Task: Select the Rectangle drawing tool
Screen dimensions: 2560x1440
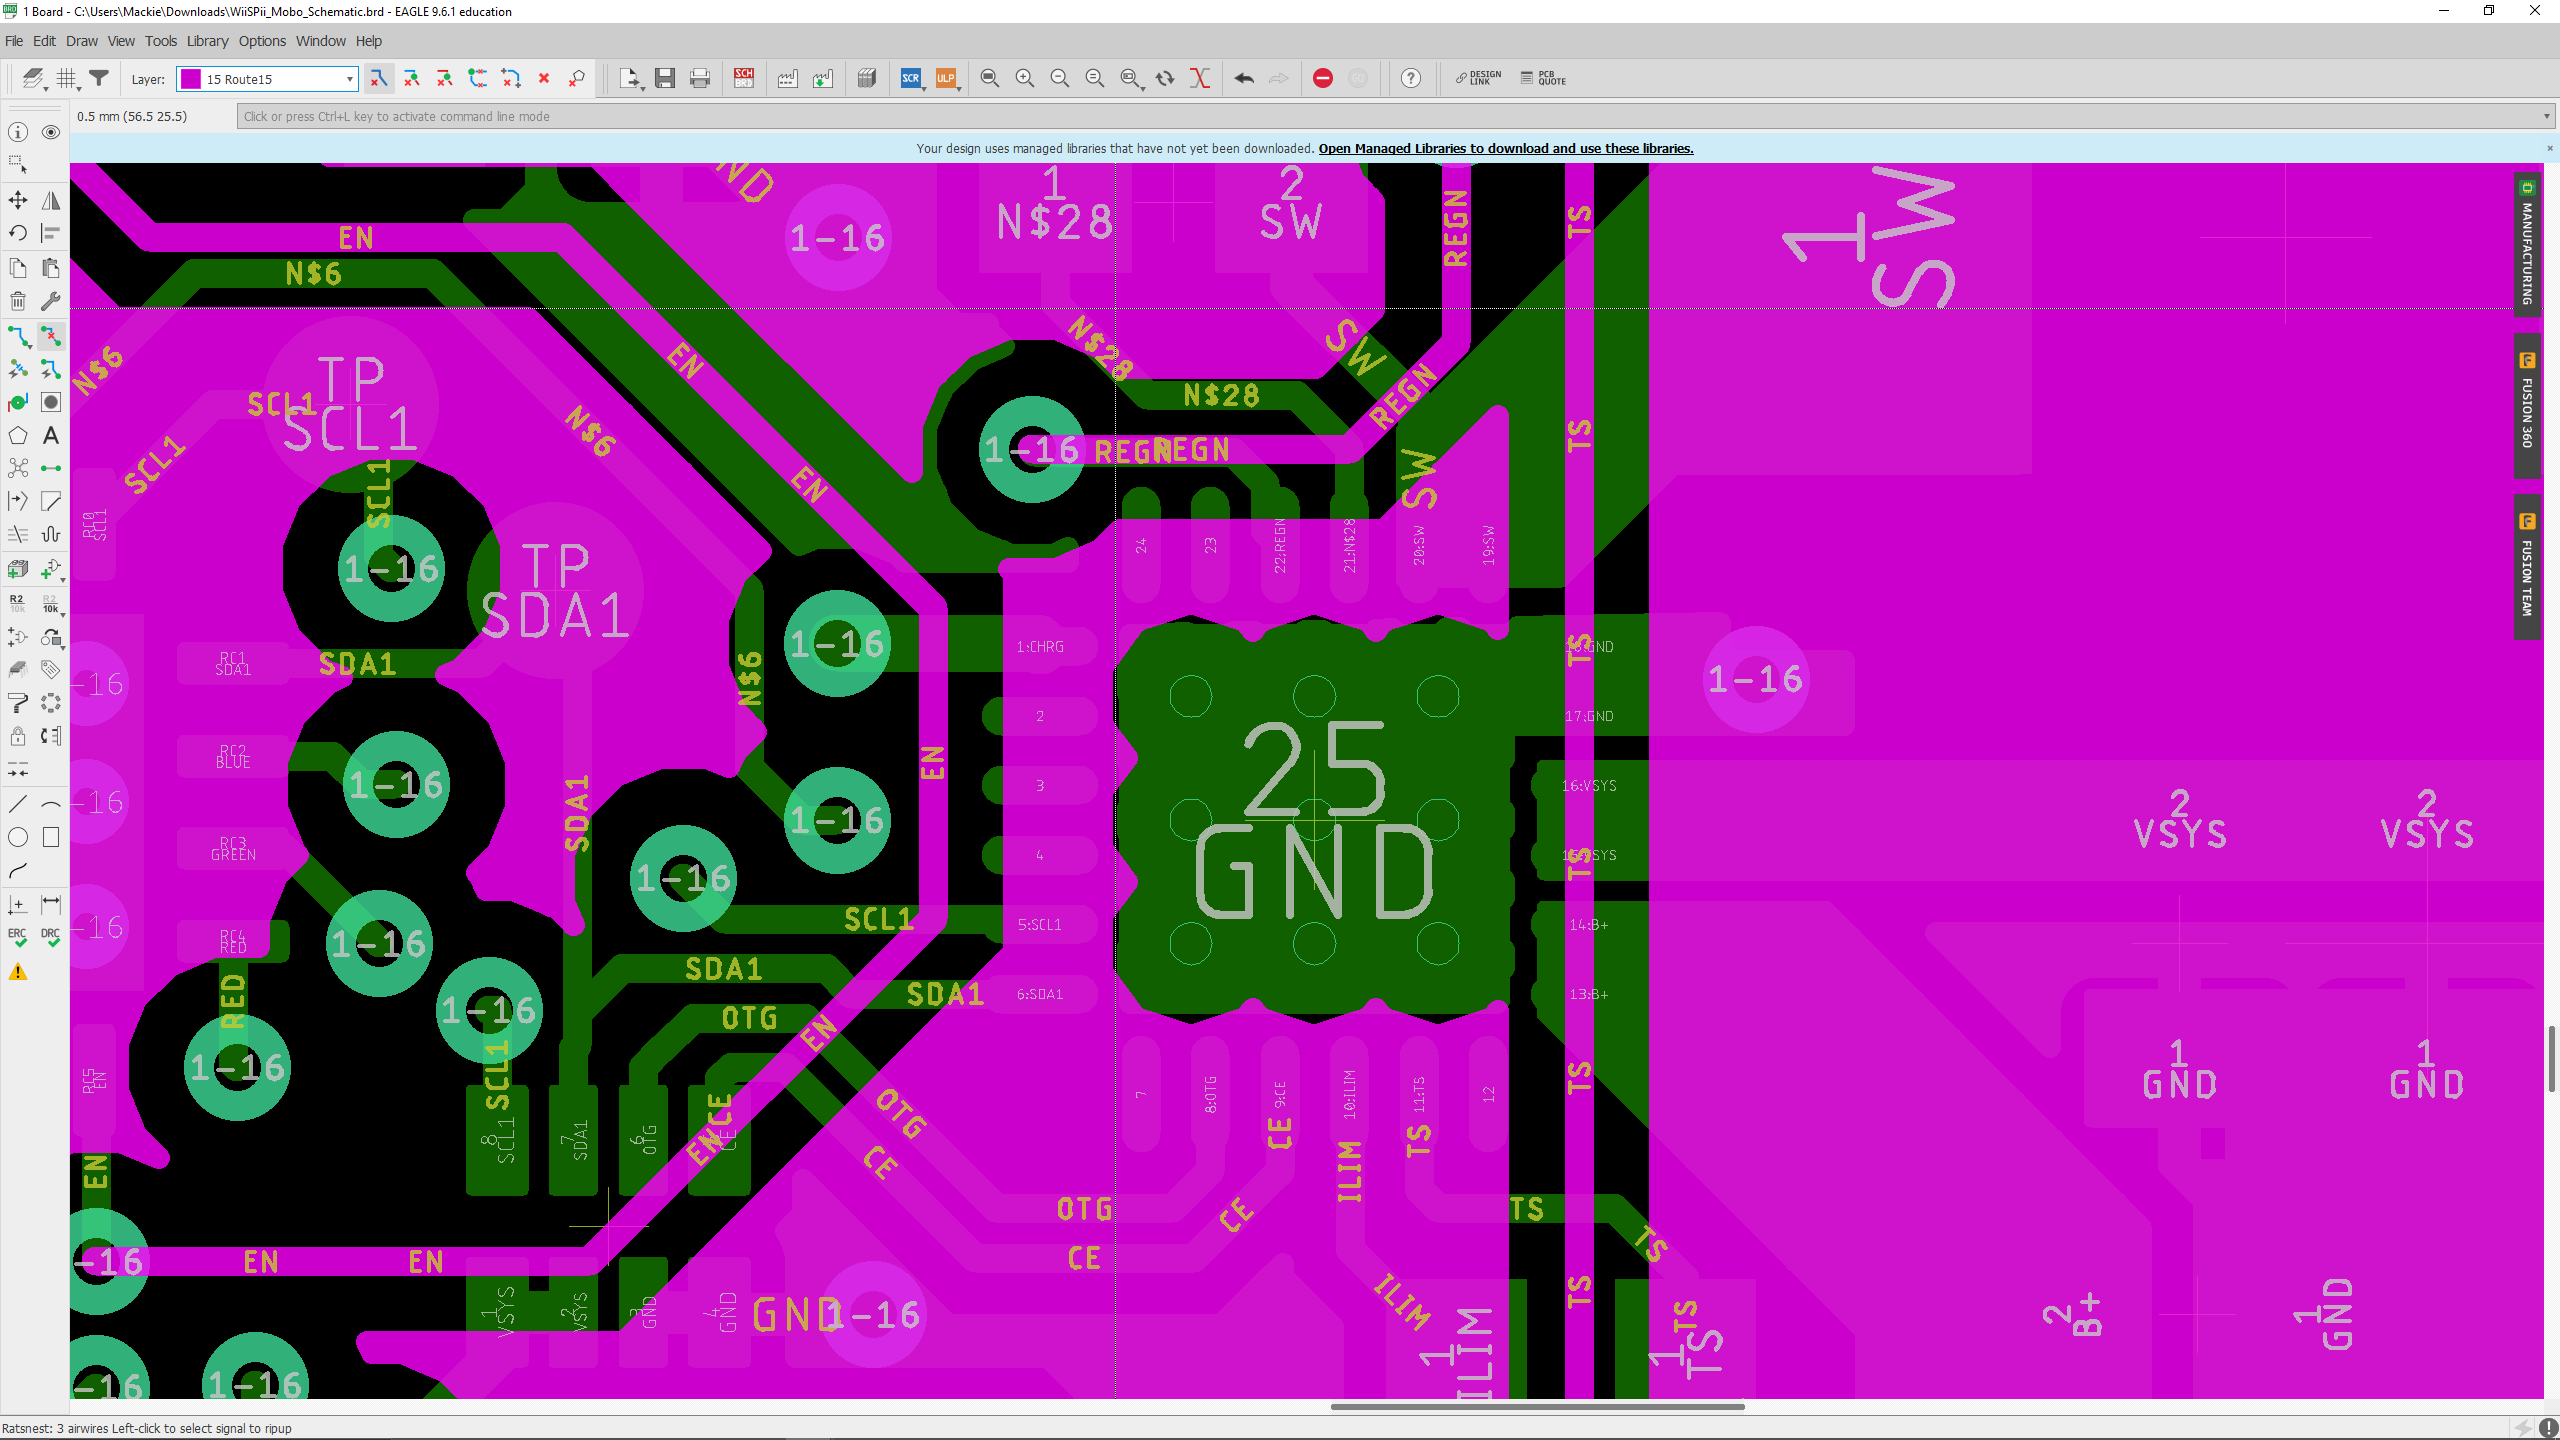Action: 51,837
